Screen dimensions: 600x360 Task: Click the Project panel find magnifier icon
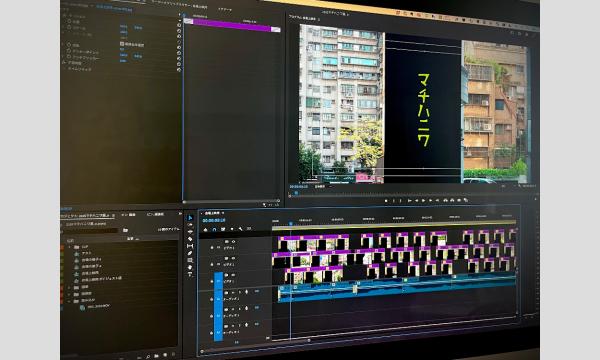pyautogui.click(x=148, y=357)
